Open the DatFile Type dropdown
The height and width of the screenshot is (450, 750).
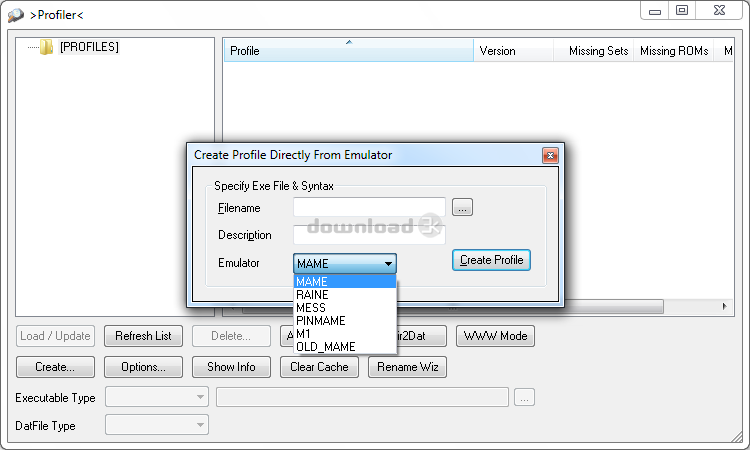pyautogui.click(x=157, y=425)
